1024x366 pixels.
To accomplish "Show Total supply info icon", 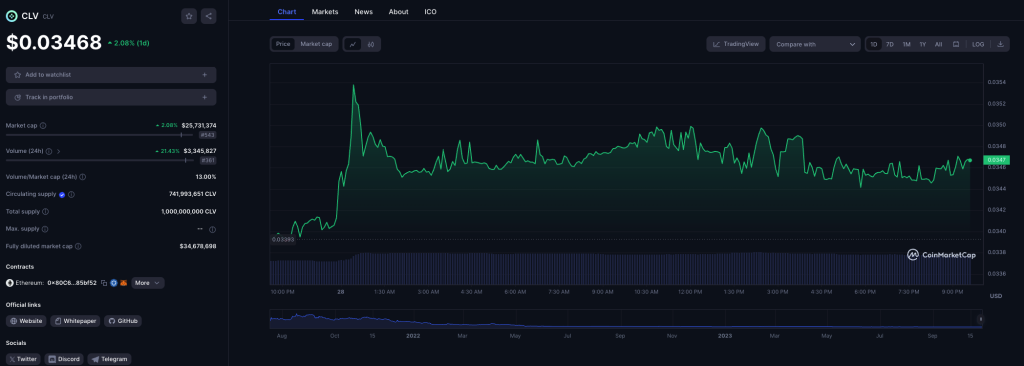I will pos(45,212).
